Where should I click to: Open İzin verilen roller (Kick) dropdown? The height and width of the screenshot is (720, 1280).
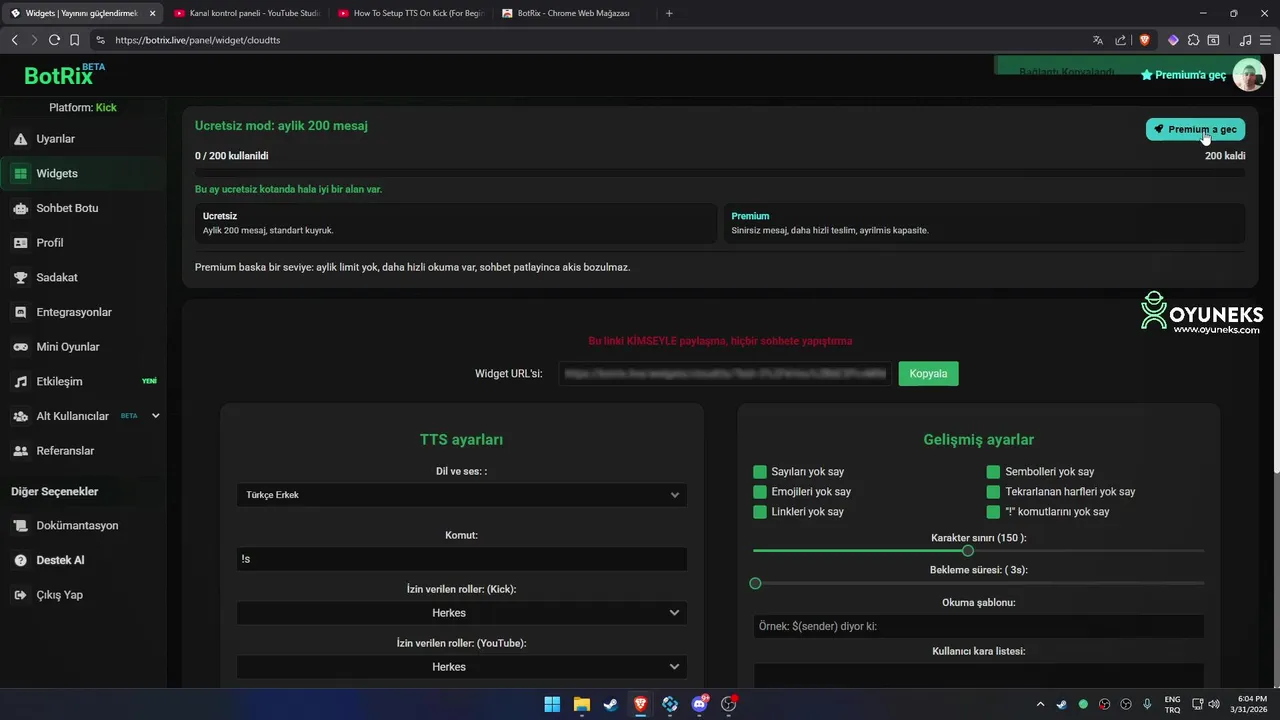tap(462, 612)
